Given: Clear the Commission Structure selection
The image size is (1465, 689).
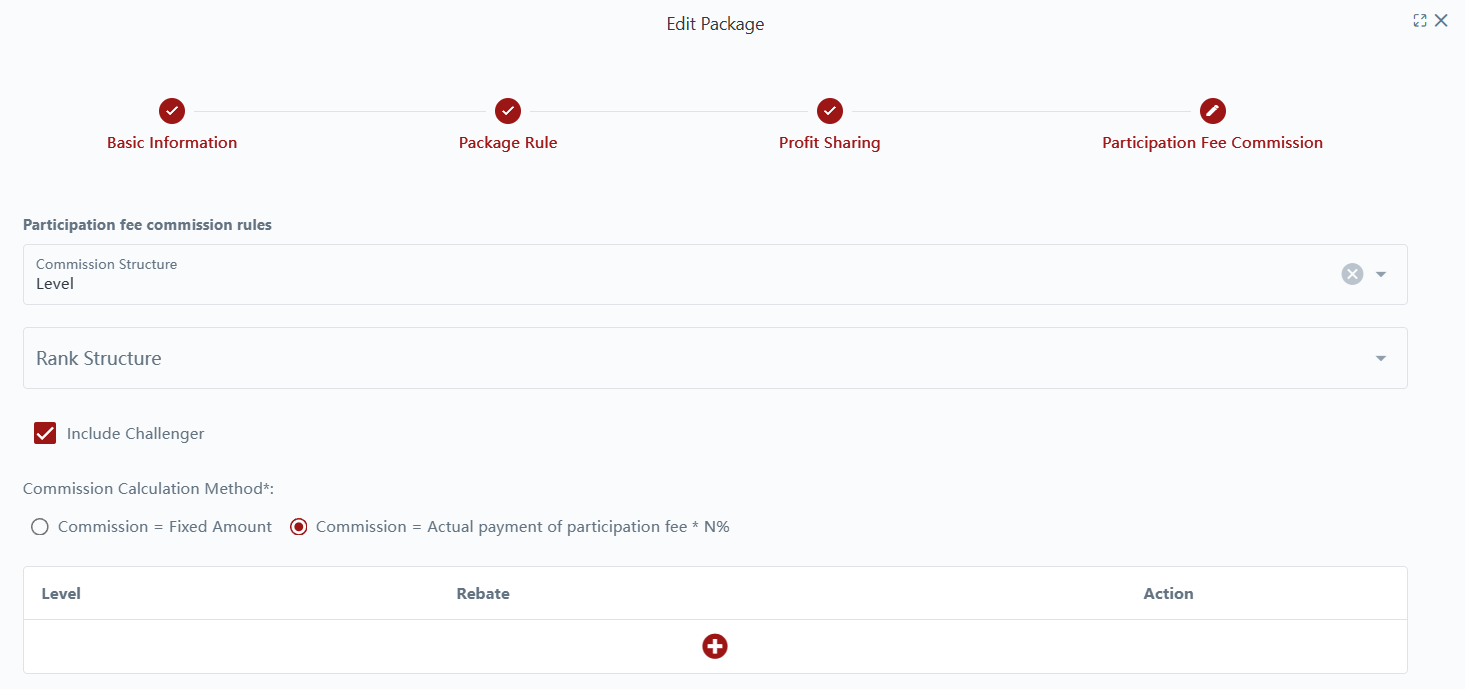Looking at the screenshot, I should pyautogui.click(x=1352, y=274).
